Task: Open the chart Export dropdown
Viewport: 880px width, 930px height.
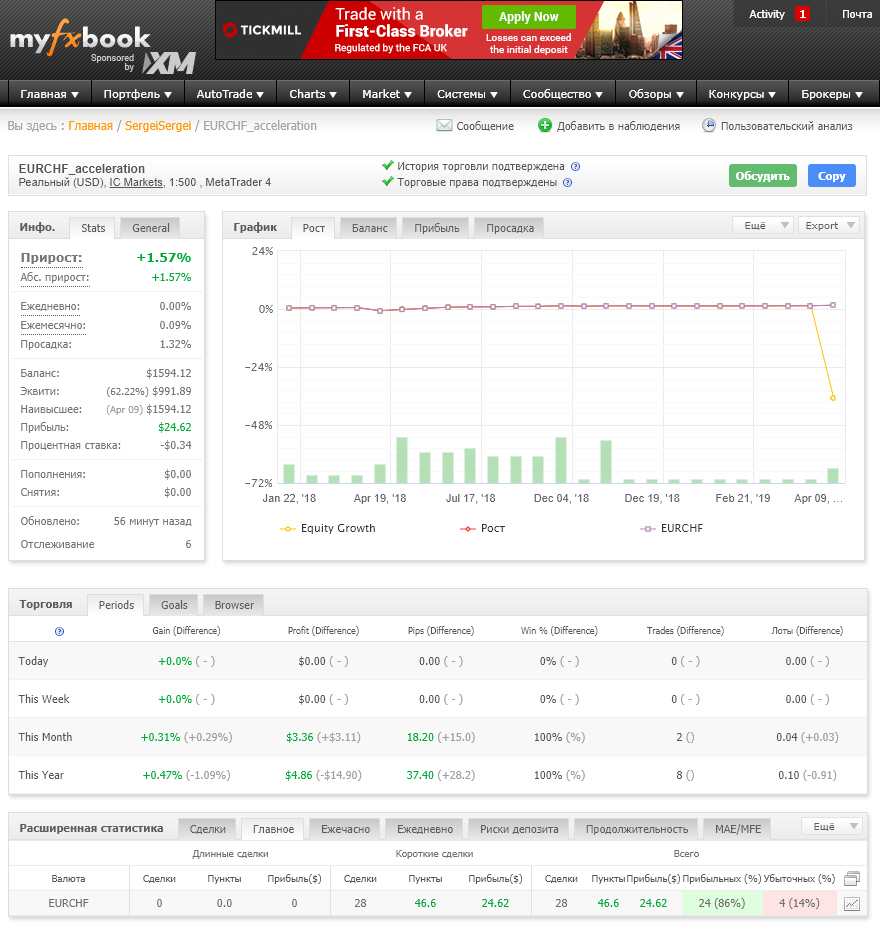Action: click(x=828, y=225)
